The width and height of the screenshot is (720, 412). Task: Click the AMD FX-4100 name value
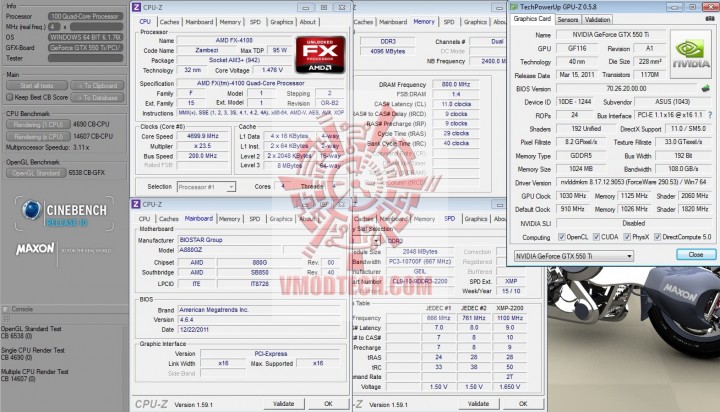click(234, 40)
